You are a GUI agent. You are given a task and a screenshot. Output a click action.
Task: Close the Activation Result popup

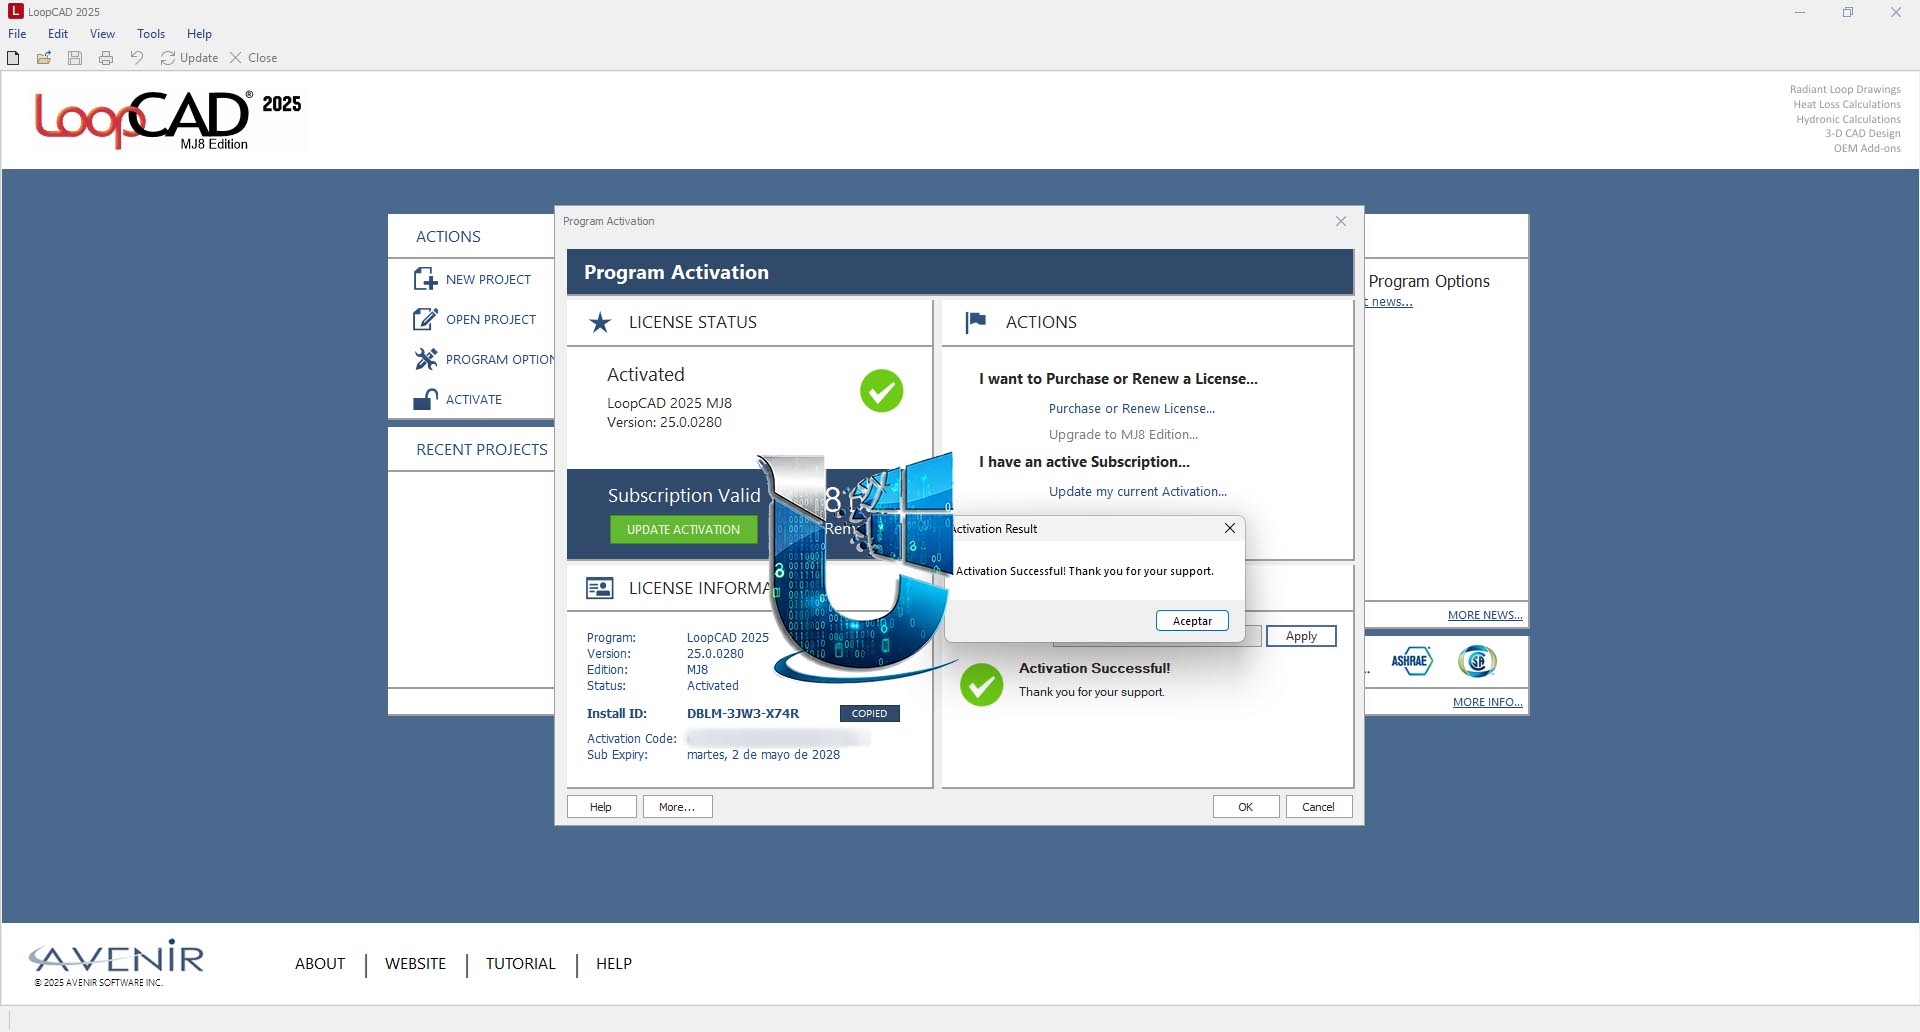coord(1230,528)
